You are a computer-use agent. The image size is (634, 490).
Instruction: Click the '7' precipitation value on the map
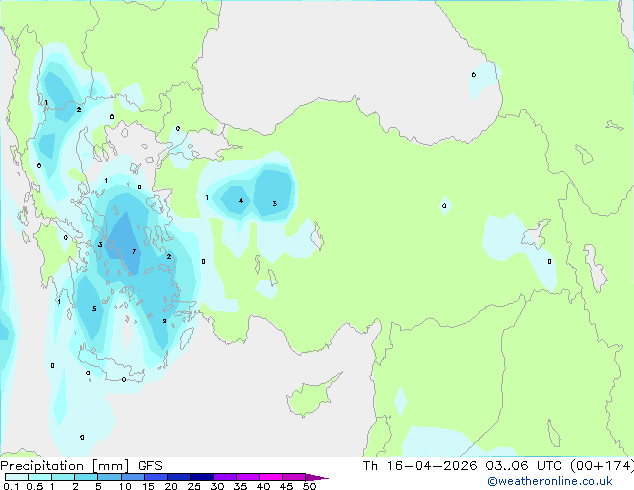click(134, 251)
